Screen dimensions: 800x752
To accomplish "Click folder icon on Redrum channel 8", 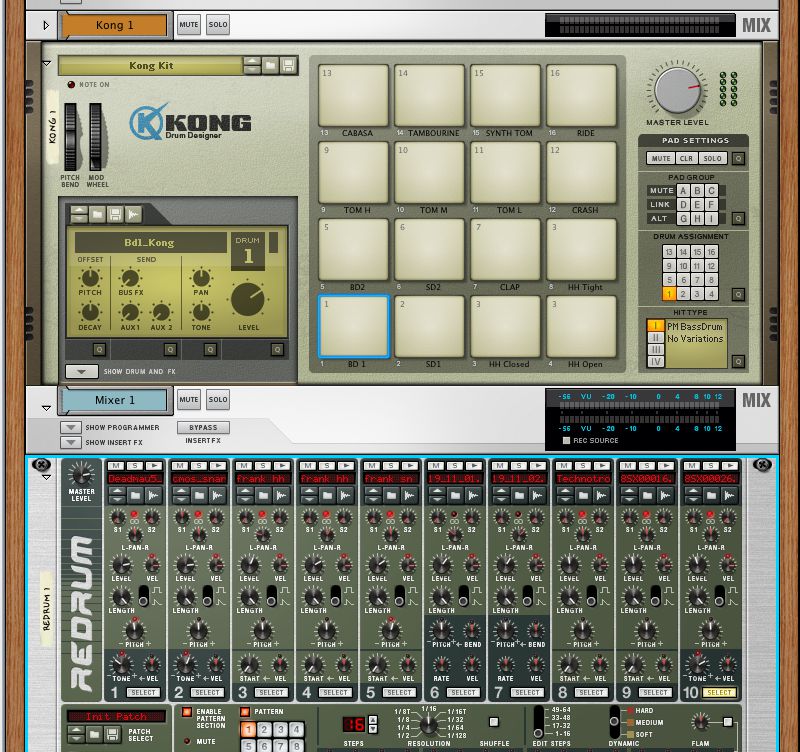I will coord(583,495).
